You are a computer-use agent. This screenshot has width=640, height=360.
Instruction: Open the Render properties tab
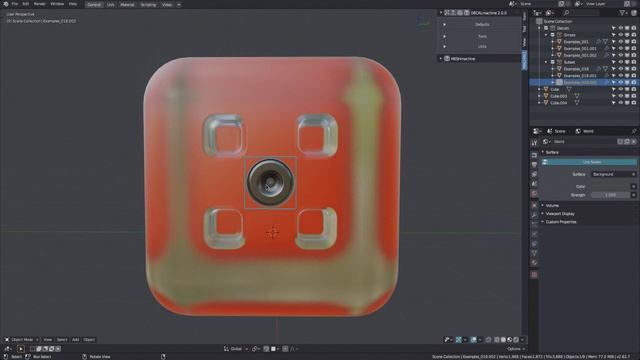coord(534,156)
